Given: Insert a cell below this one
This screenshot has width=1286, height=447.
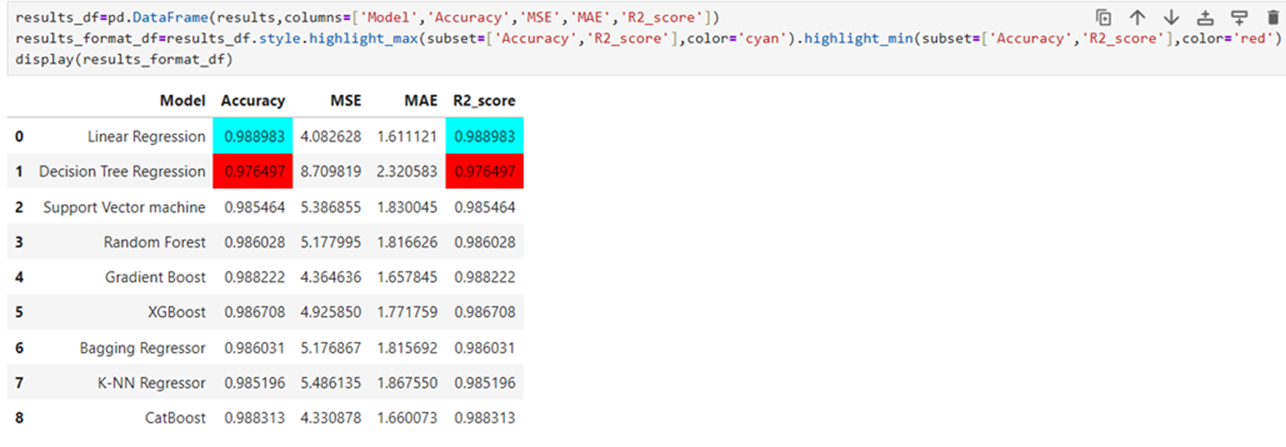Looking at the screenshot, I should point(1239,17).
